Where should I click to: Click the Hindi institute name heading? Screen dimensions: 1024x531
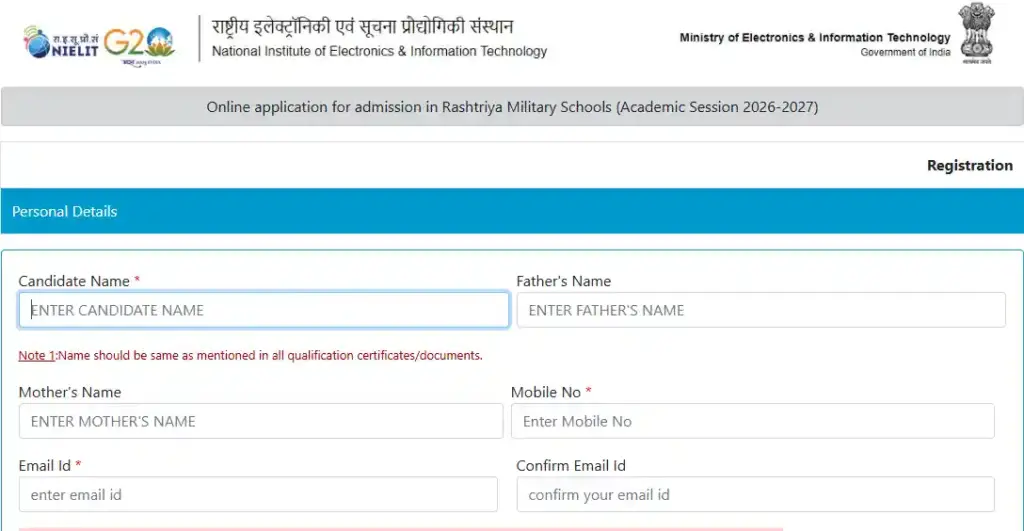coord(363,26)
